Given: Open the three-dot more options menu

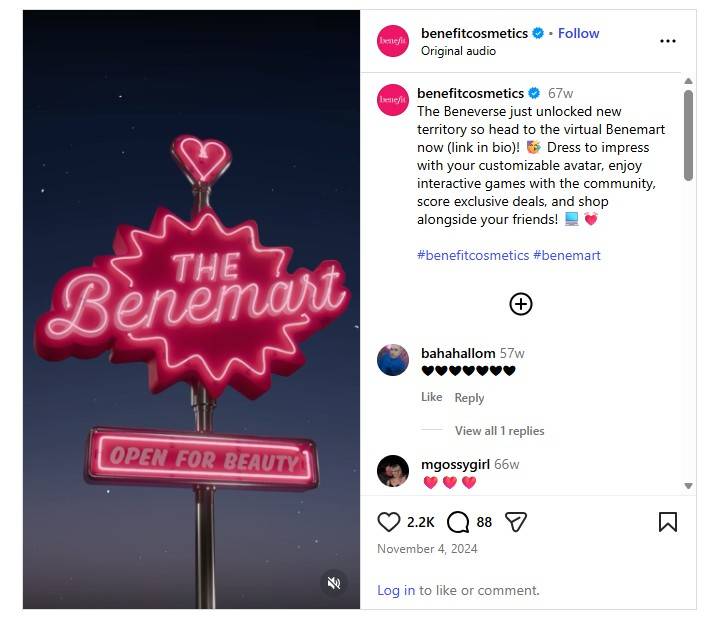Looking at the screenshot, I should click(x=668, y=41).
